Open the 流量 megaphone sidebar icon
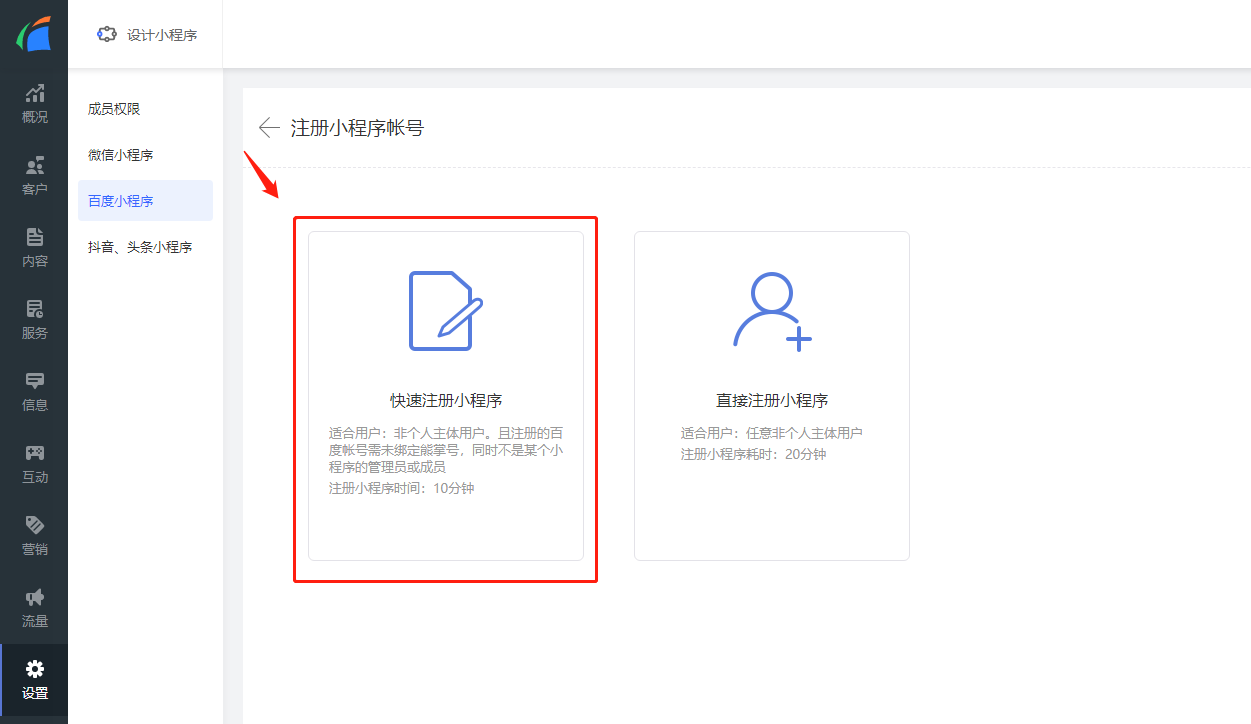This screenshot has height=724, width=1251. coord(34,597)
